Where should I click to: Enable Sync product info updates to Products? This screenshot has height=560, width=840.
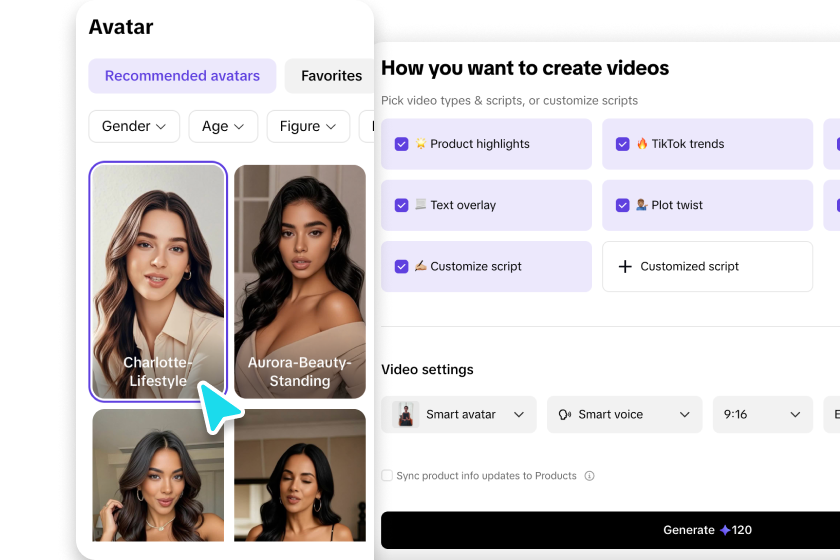pos(387,476)
